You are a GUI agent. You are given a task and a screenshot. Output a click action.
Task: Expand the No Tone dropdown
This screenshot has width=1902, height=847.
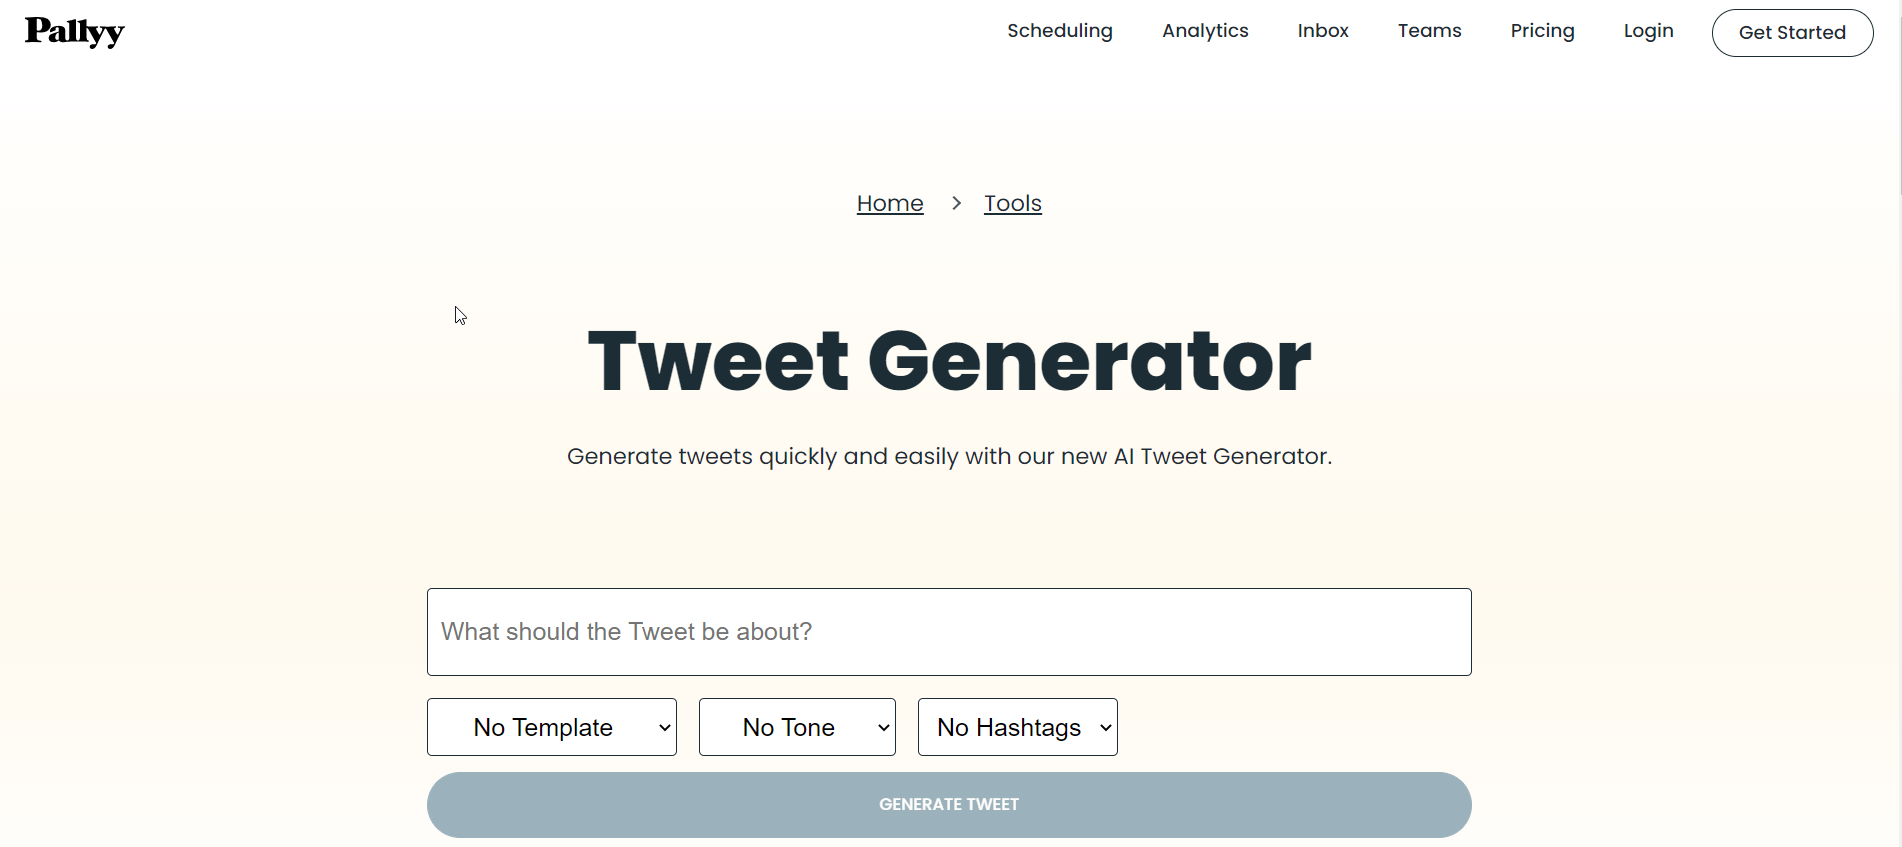click(x=796, y=727)
